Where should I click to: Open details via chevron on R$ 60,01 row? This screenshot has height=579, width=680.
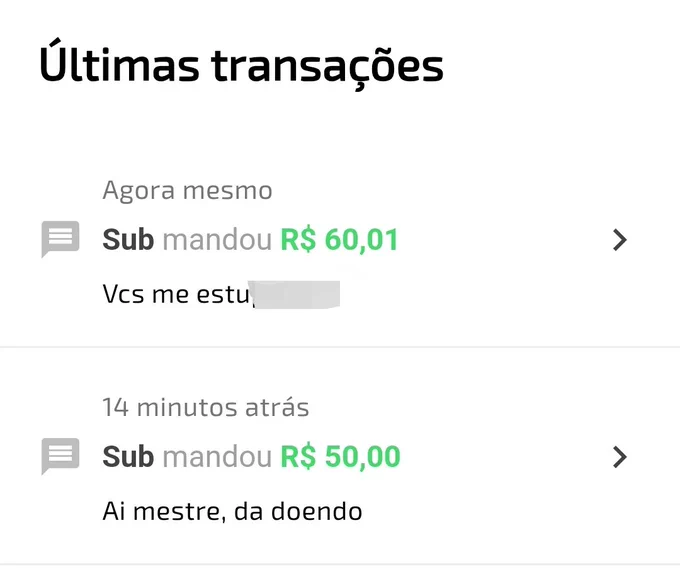[x=620, y=240]
